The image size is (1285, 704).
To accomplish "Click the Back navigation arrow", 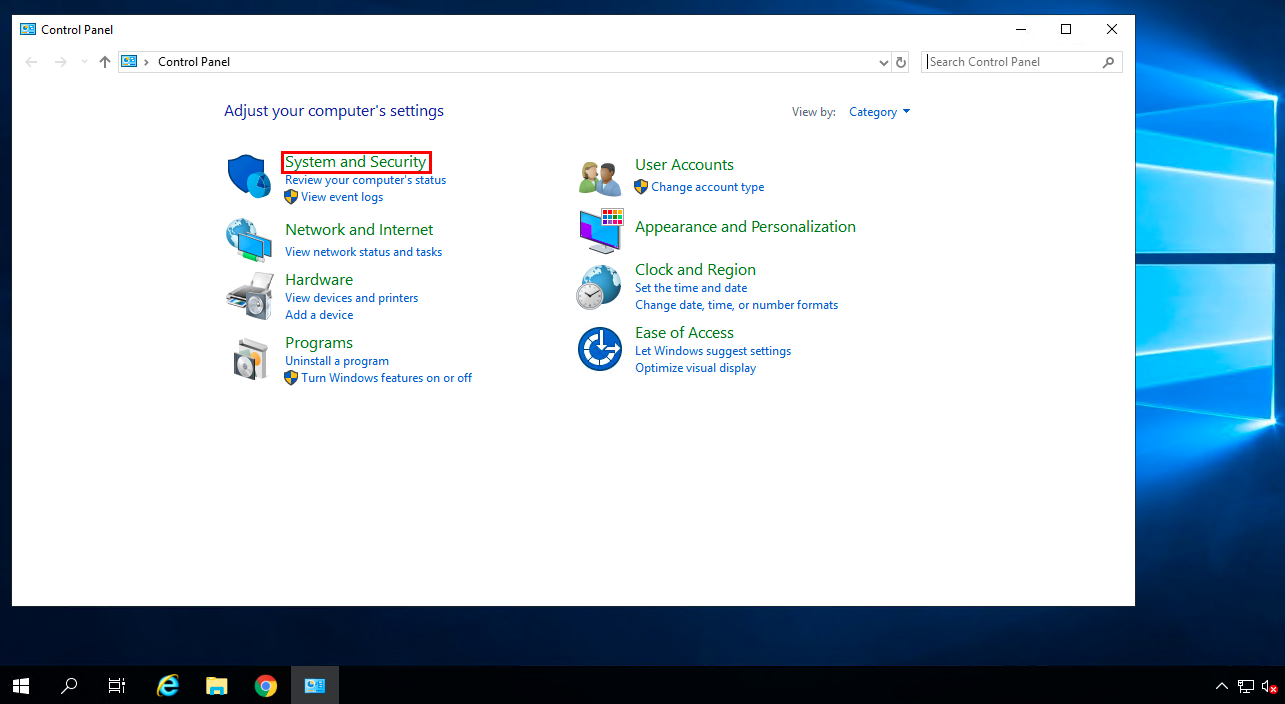I will (x=31, y=62).
